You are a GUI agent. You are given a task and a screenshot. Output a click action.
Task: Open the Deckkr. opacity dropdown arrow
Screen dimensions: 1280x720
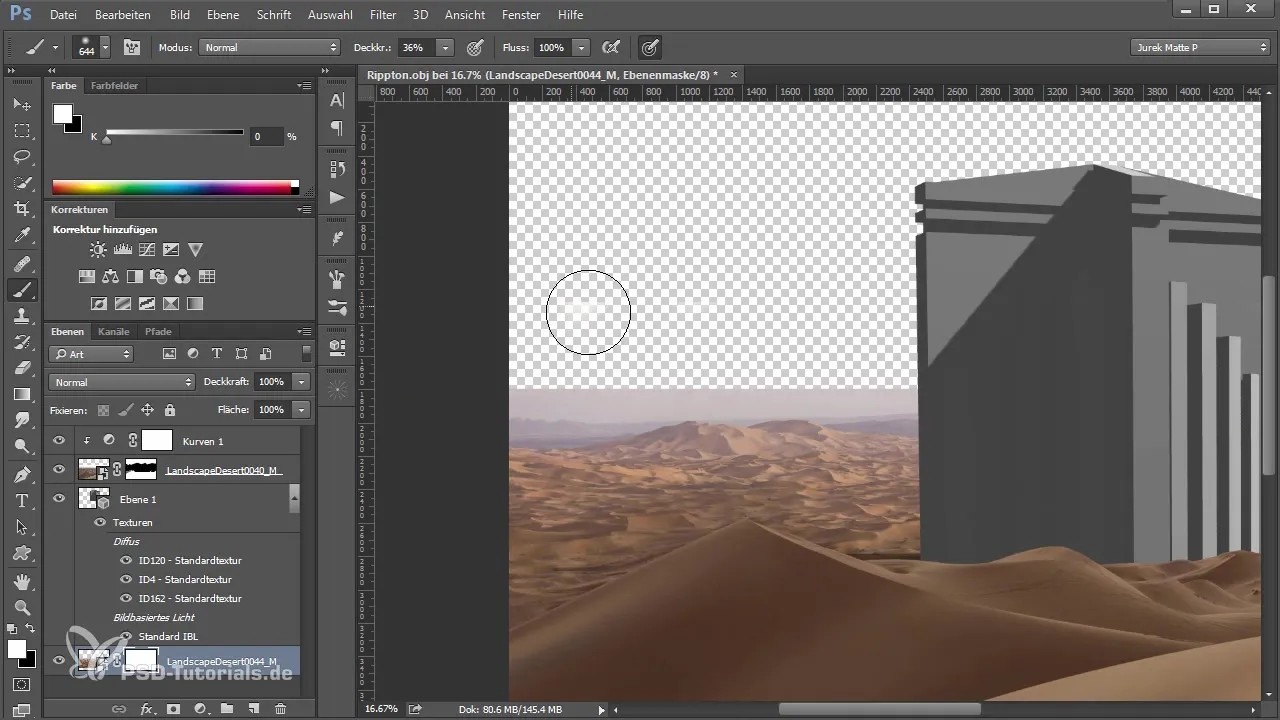click(445, 47)
